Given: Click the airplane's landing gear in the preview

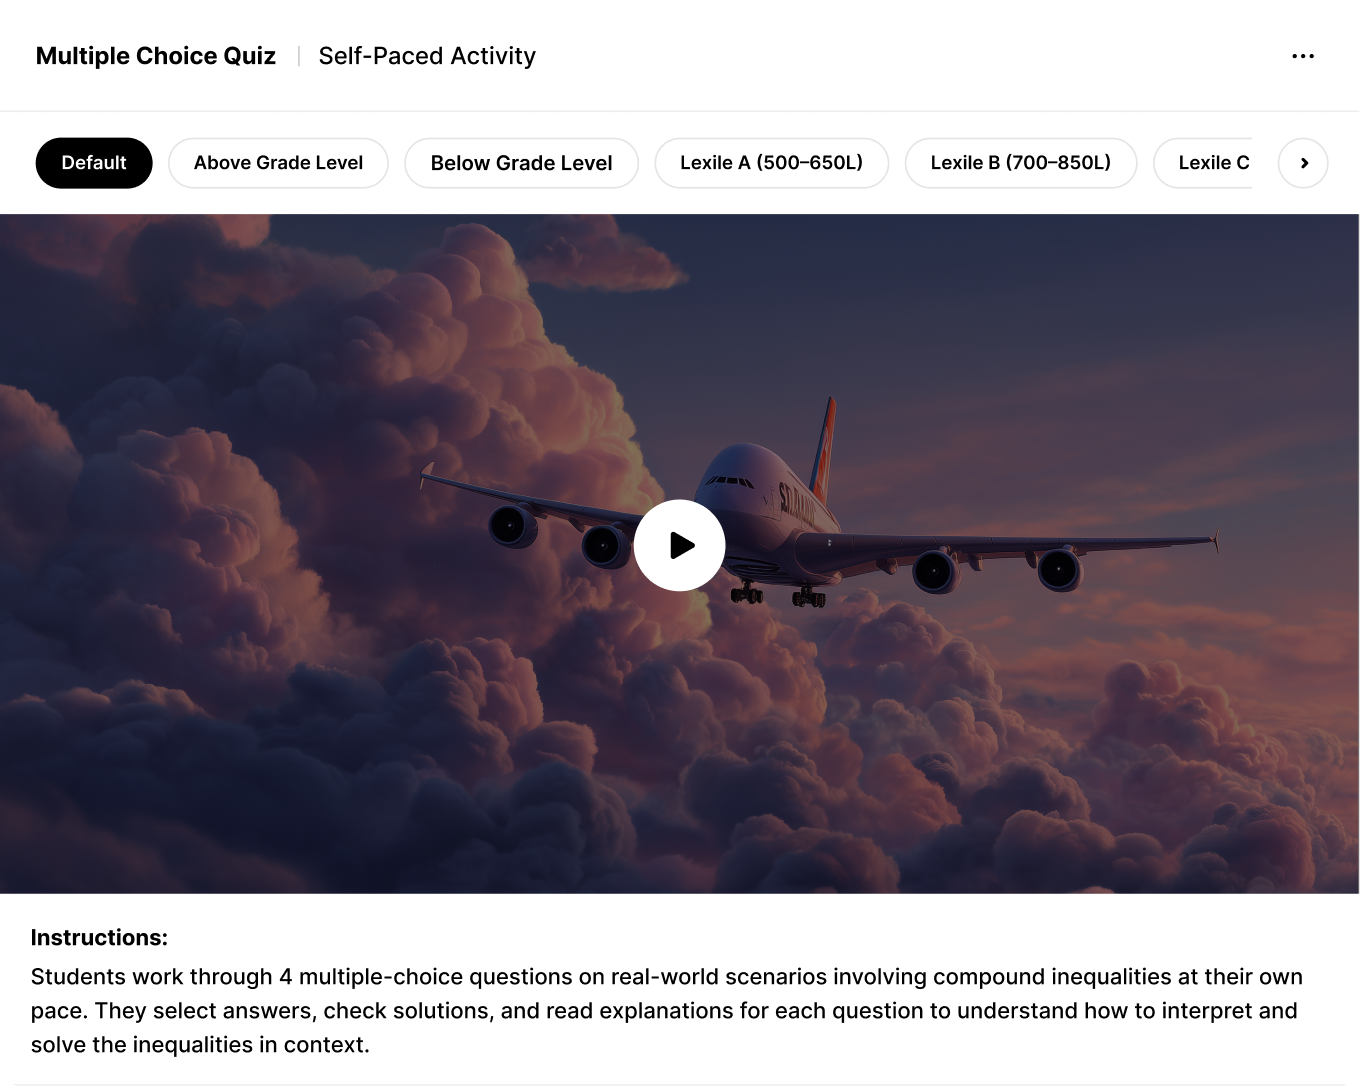Looking at the screenshot, I should 778,594.
